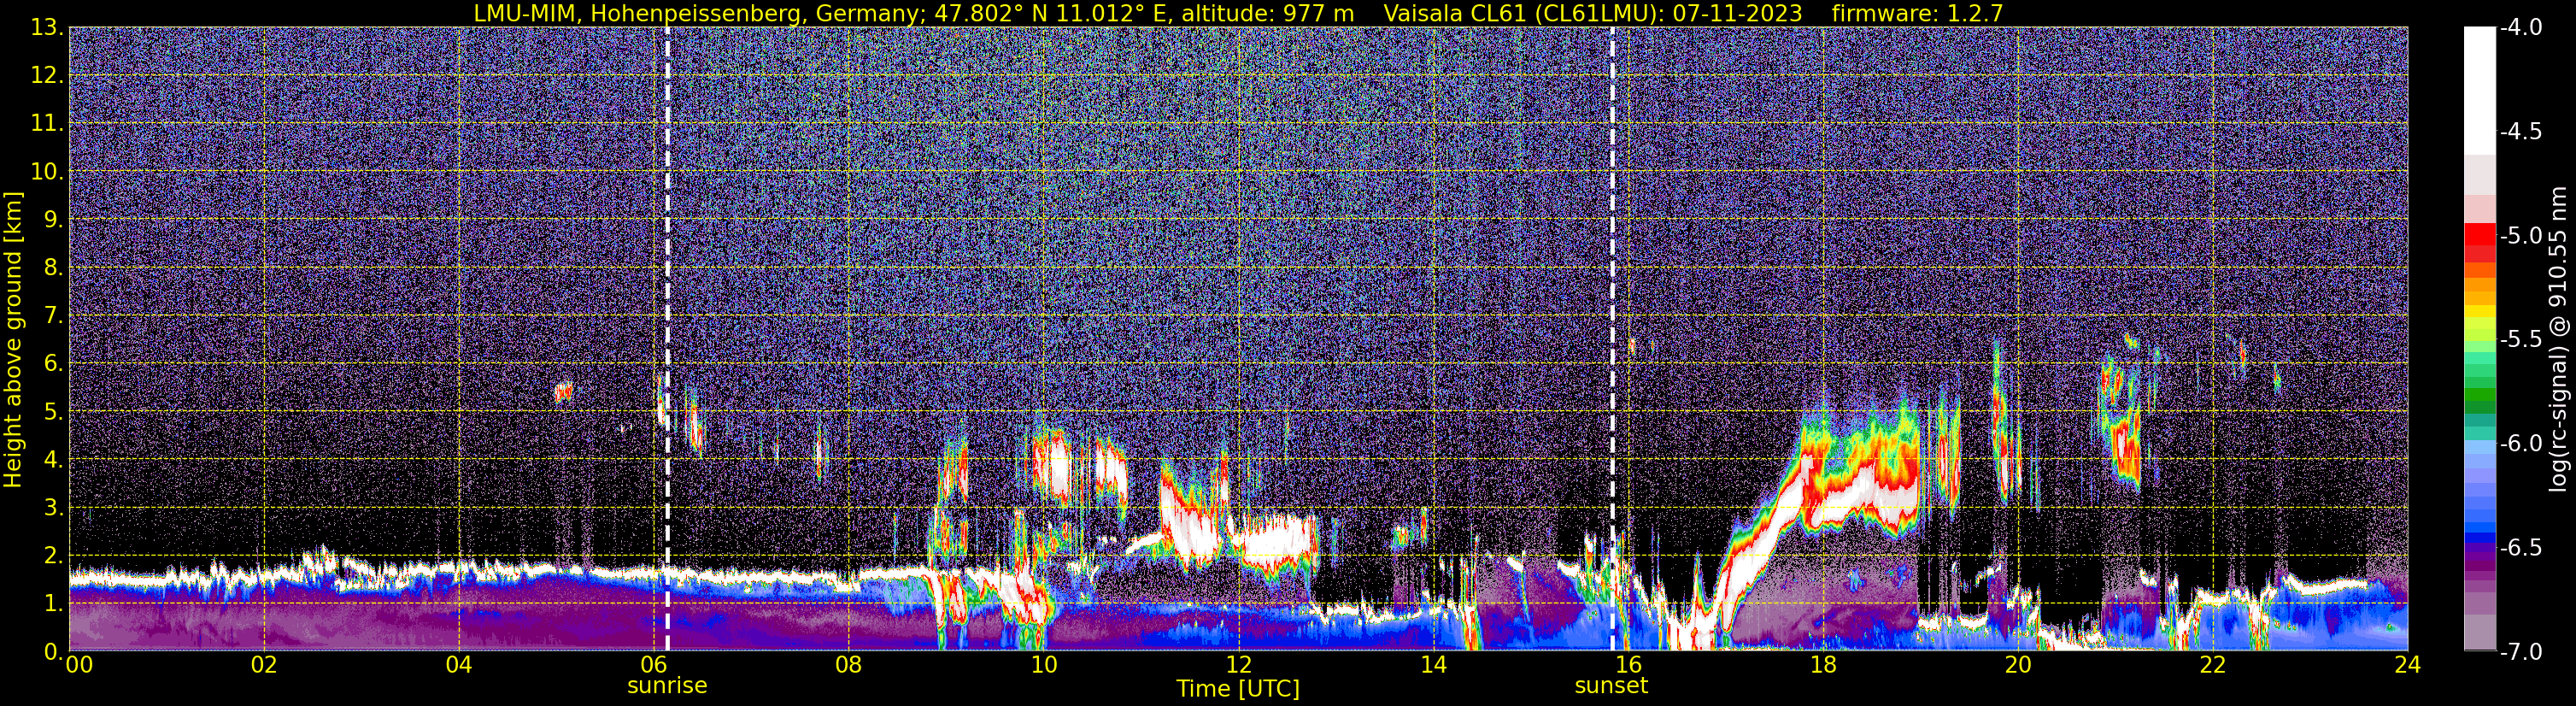Click the height axis tick '10.'
Viewport: 2576px width, 706px height.
click(47, 172)
